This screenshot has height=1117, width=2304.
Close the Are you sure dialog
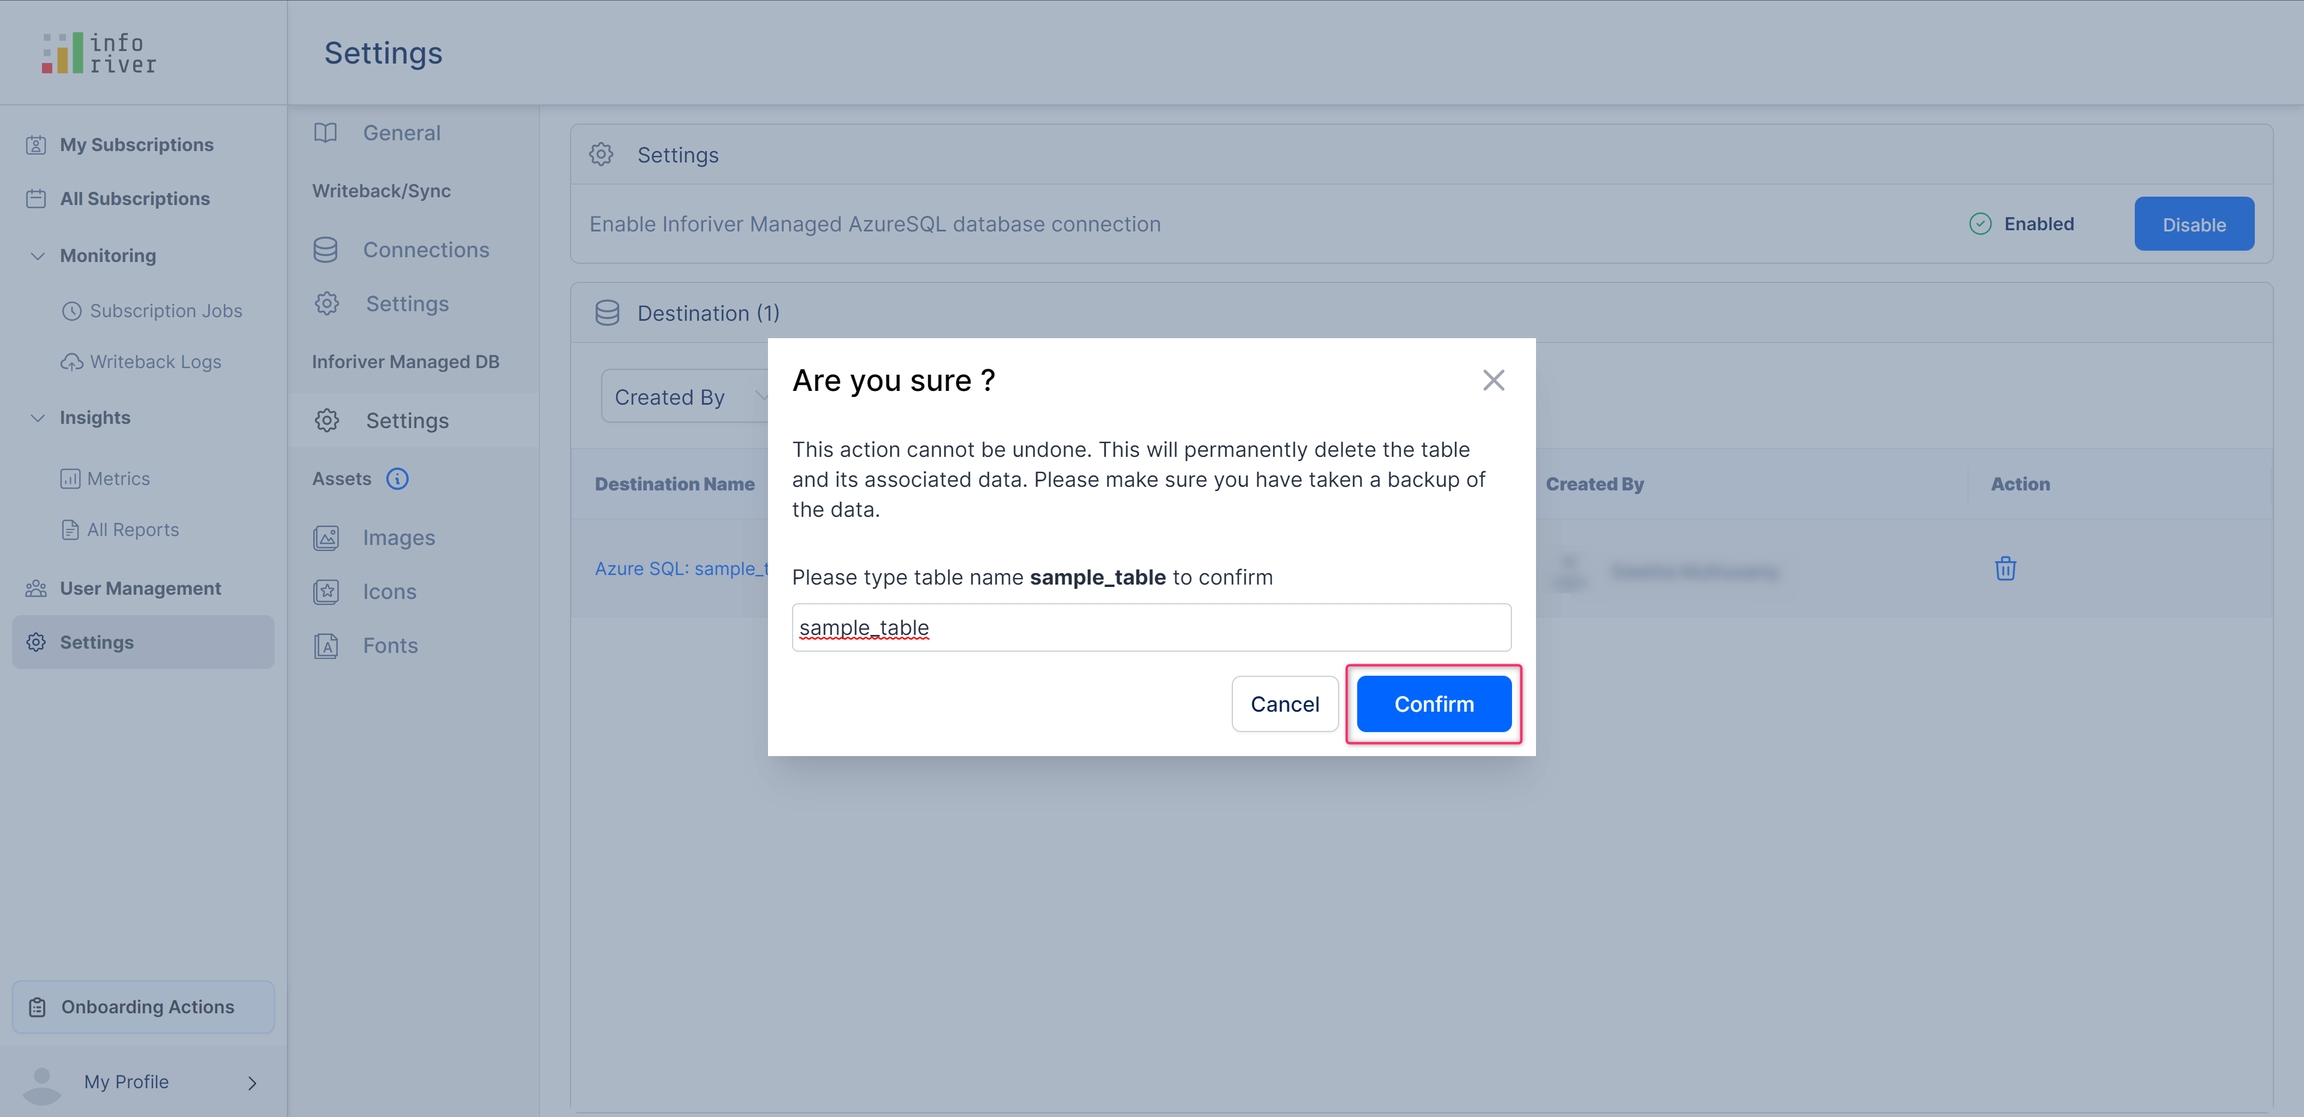[1493, 380]
